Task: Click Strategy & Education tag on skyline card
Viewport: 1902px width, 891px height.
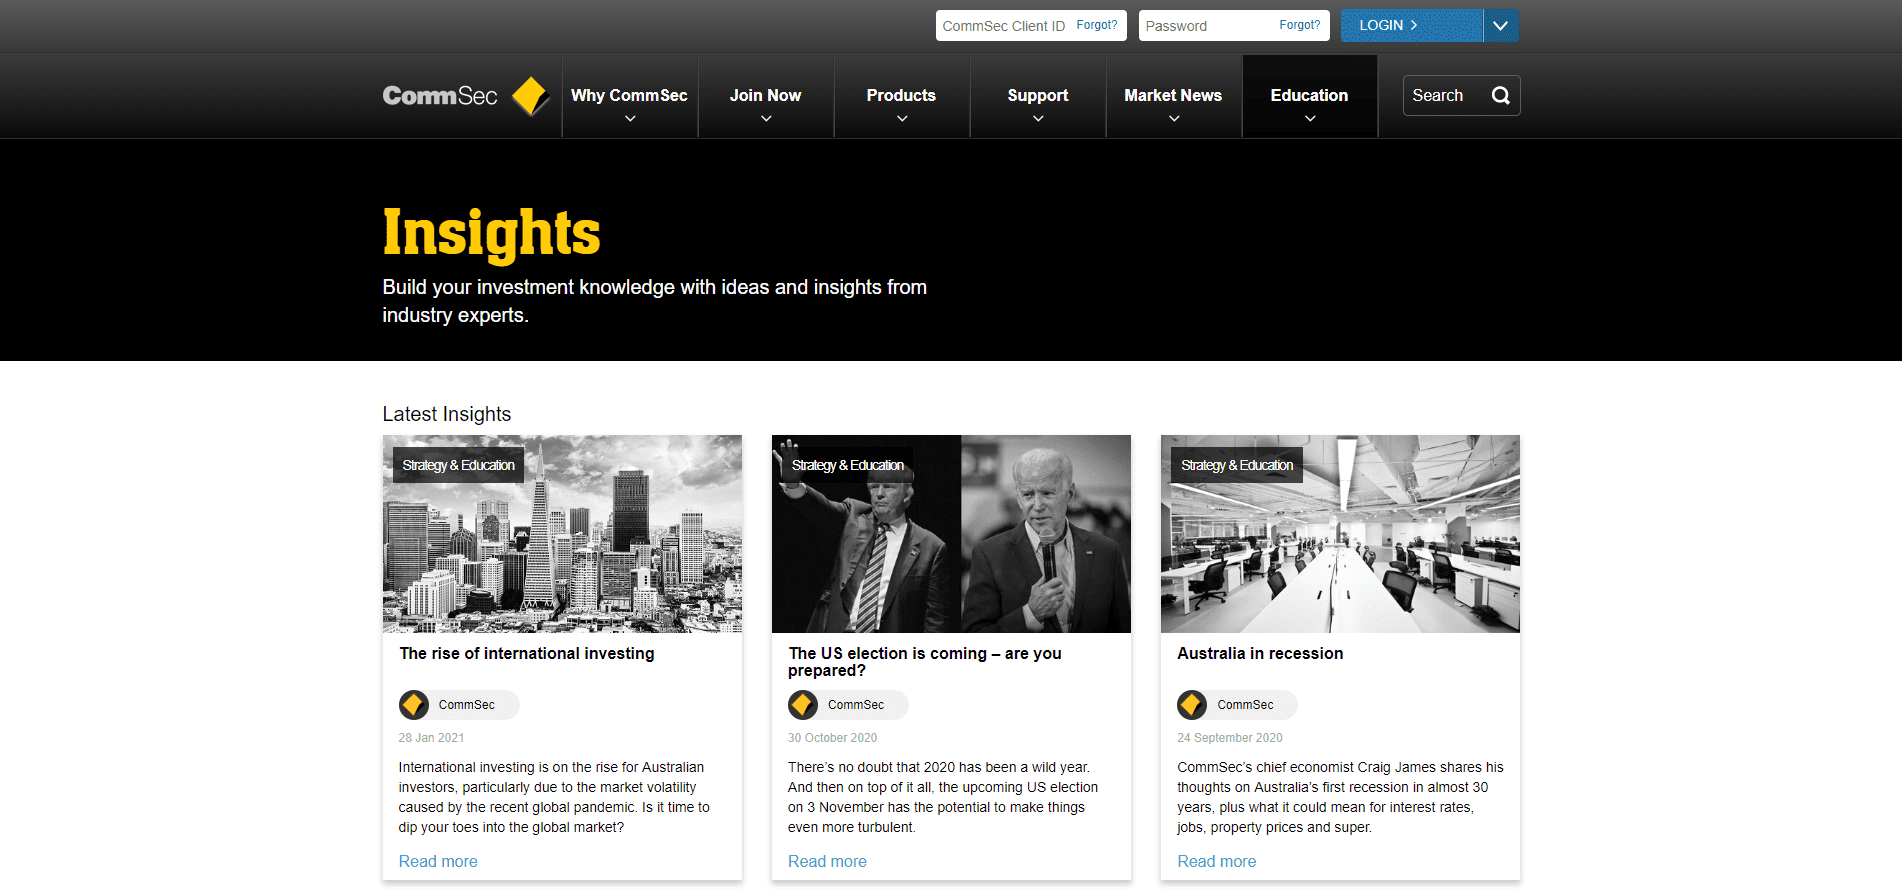Action: point(458,465)
